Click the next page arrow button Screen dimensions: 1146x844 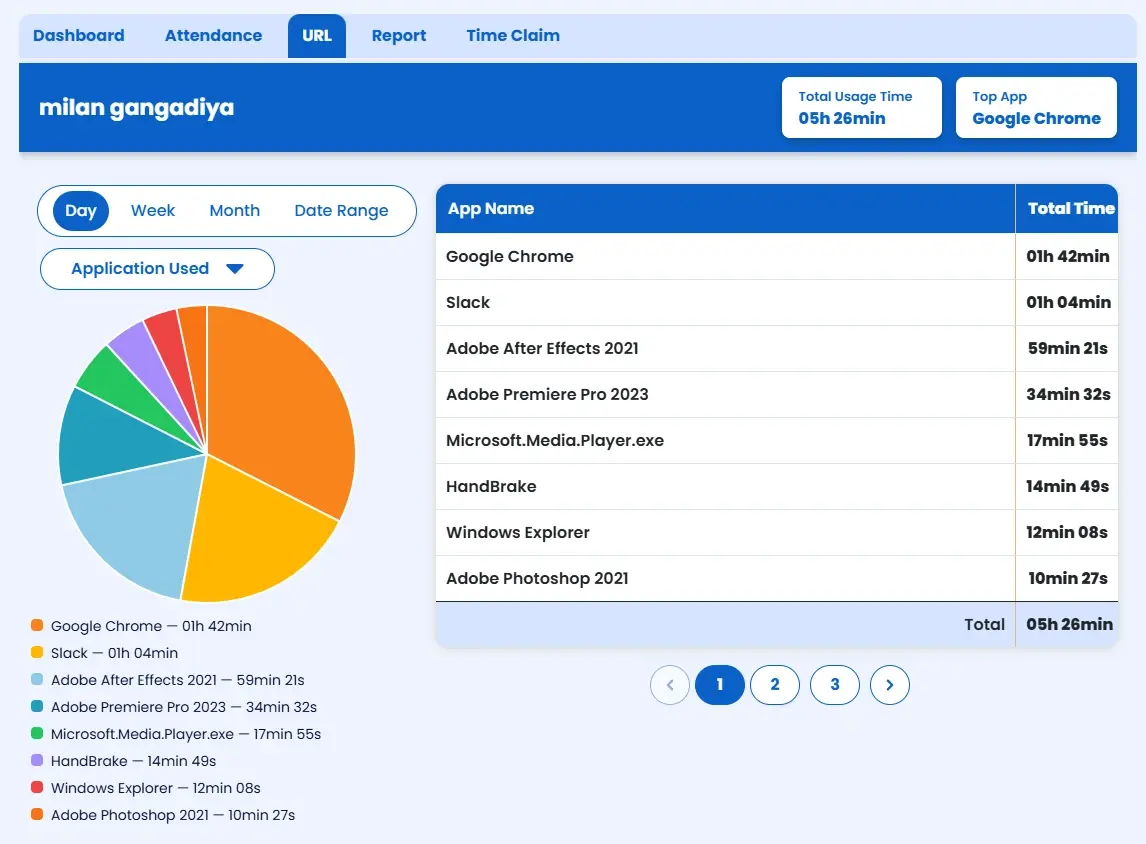pos(889,685)
